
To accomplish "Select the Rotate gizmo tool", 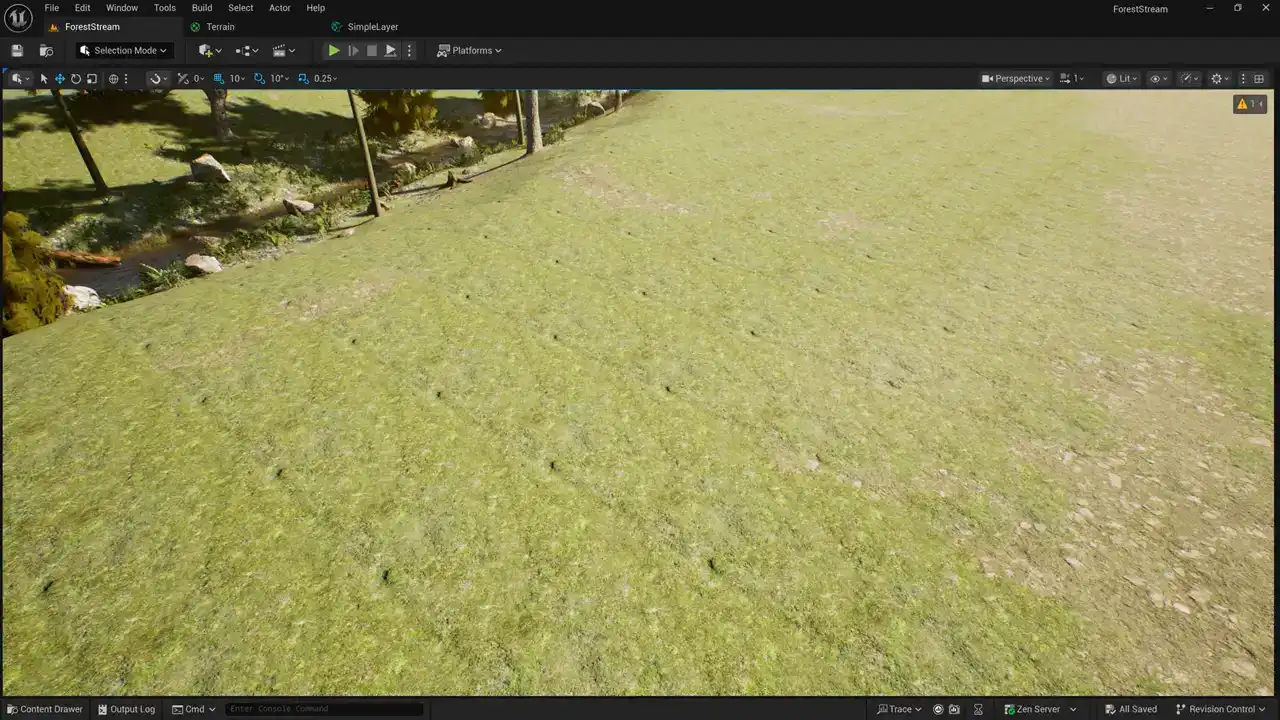I will [76, 79].
